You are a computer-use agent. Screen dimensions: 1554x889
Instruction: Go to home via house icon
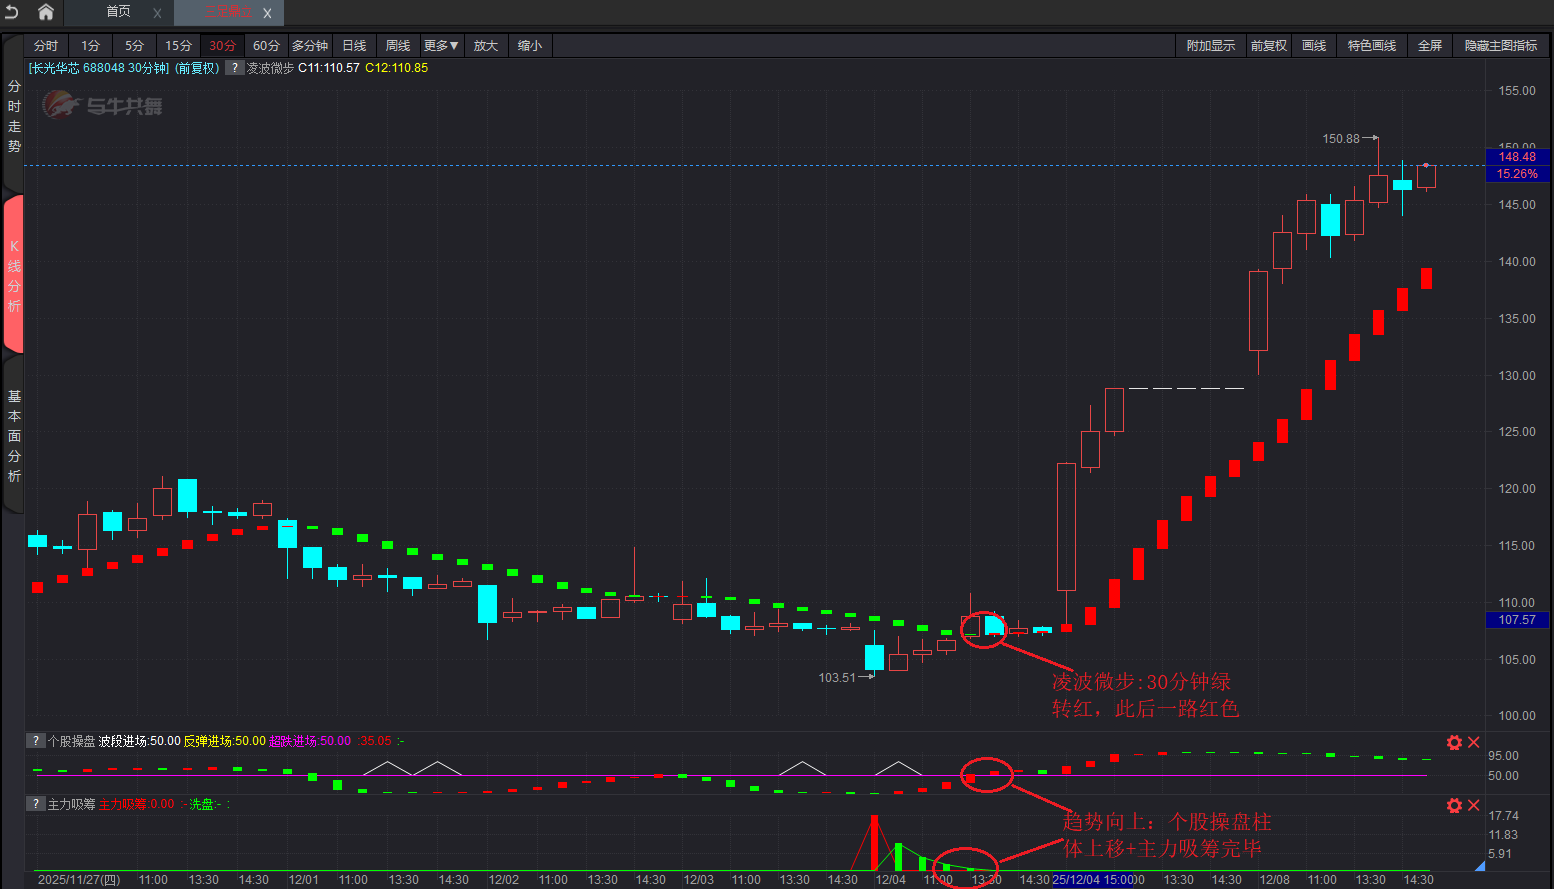(46, 12)
